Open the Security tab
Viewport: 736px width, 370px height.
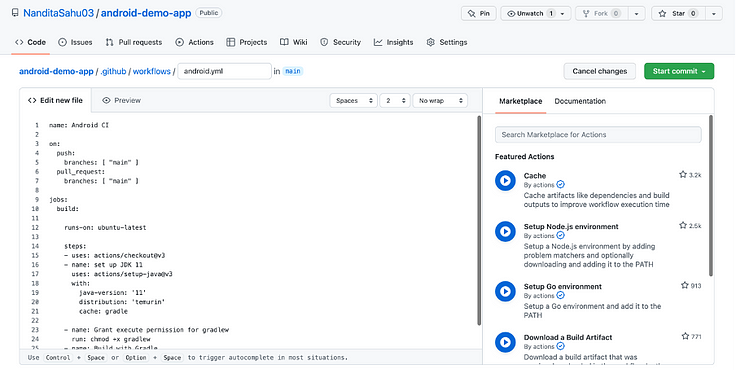tap(340, 42)
